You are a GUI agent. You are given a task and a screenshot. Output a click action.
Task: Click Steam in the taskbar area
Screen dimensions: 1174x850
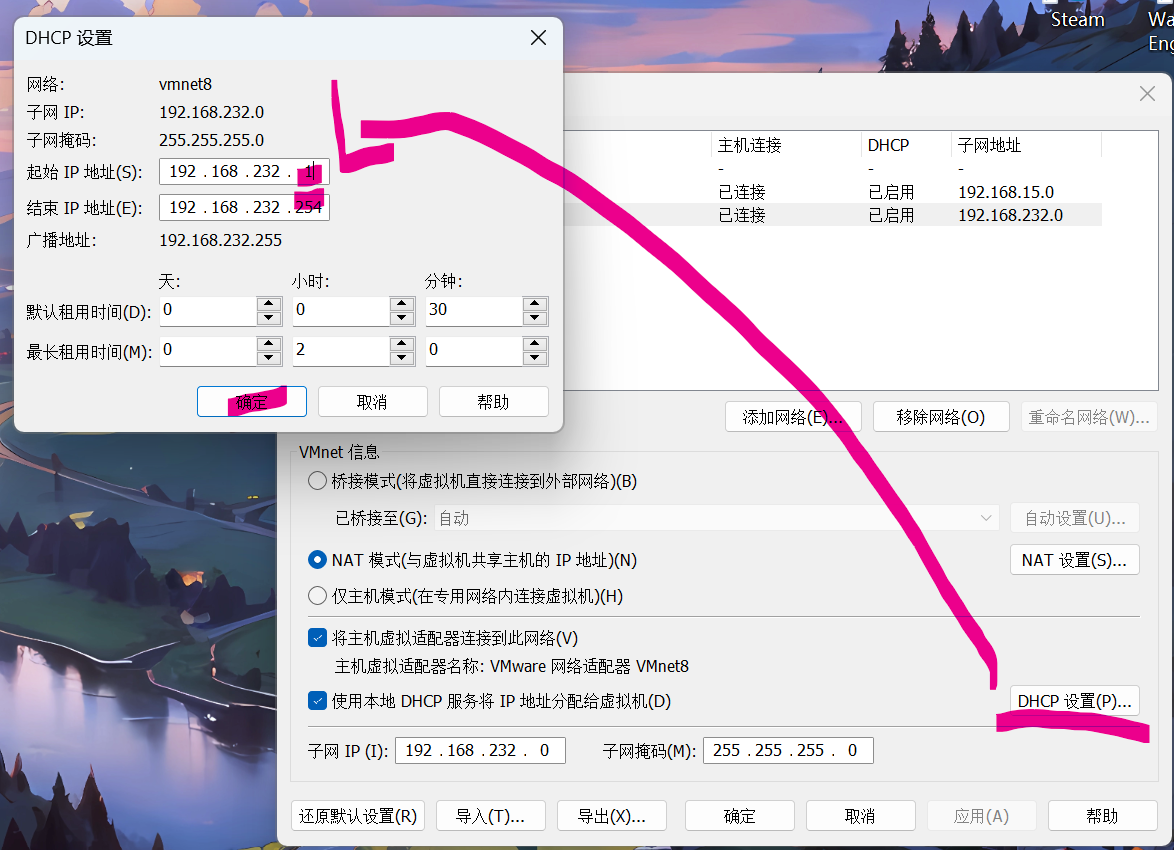click(1077, 19)
